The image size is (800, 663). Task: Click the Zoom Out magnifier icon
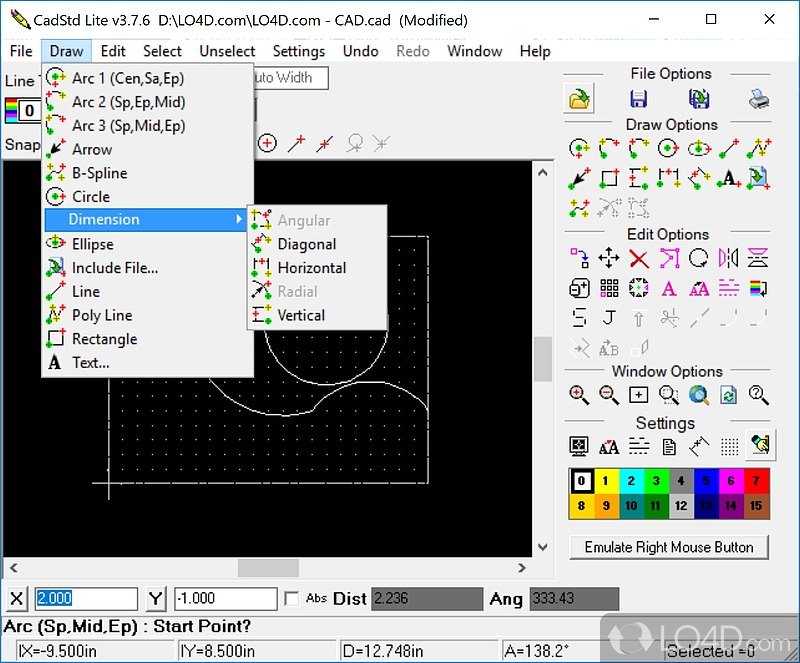click(609, 395)
